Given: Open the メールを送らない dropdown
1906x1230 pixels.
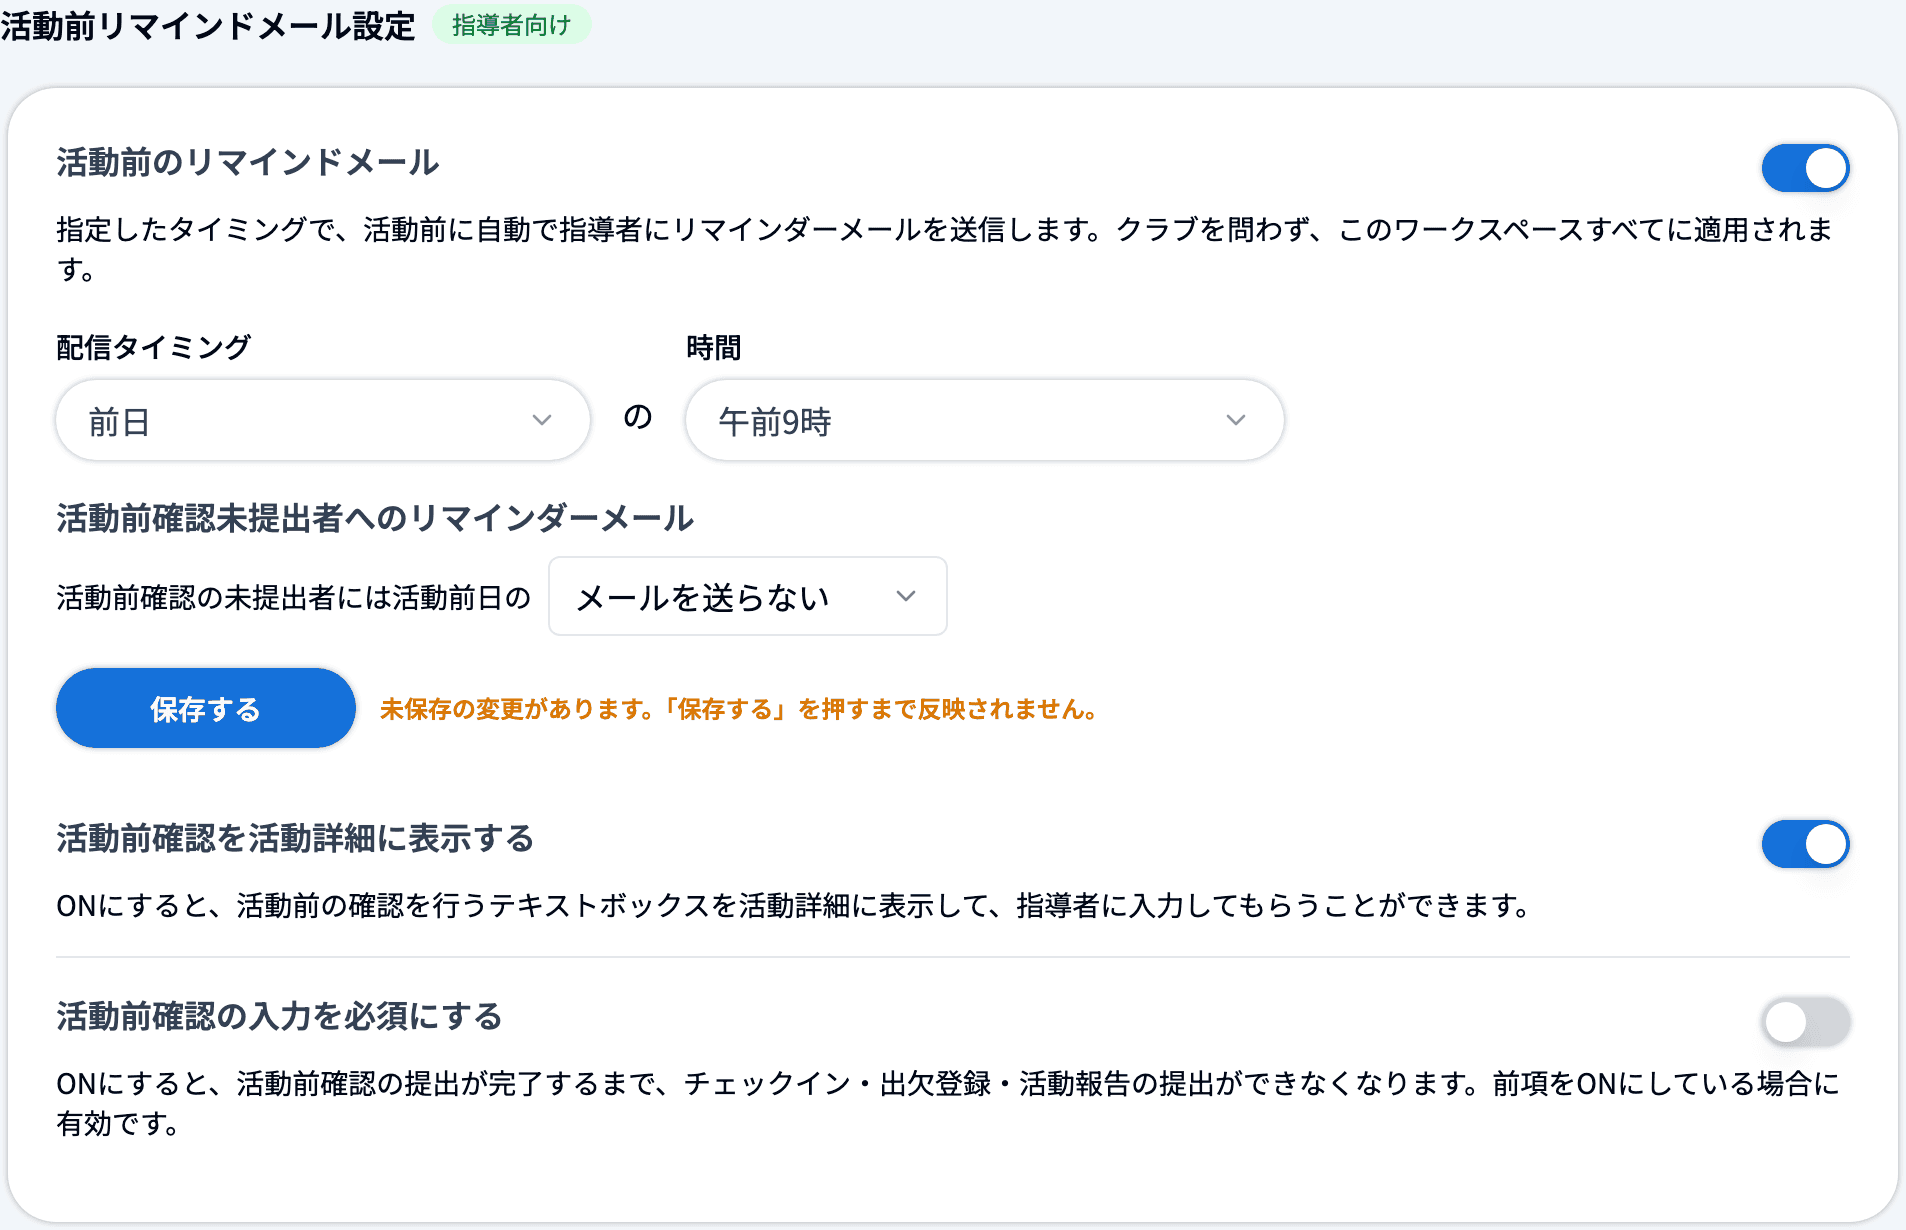Looking at the screenshot, I should tap(748, 596).
